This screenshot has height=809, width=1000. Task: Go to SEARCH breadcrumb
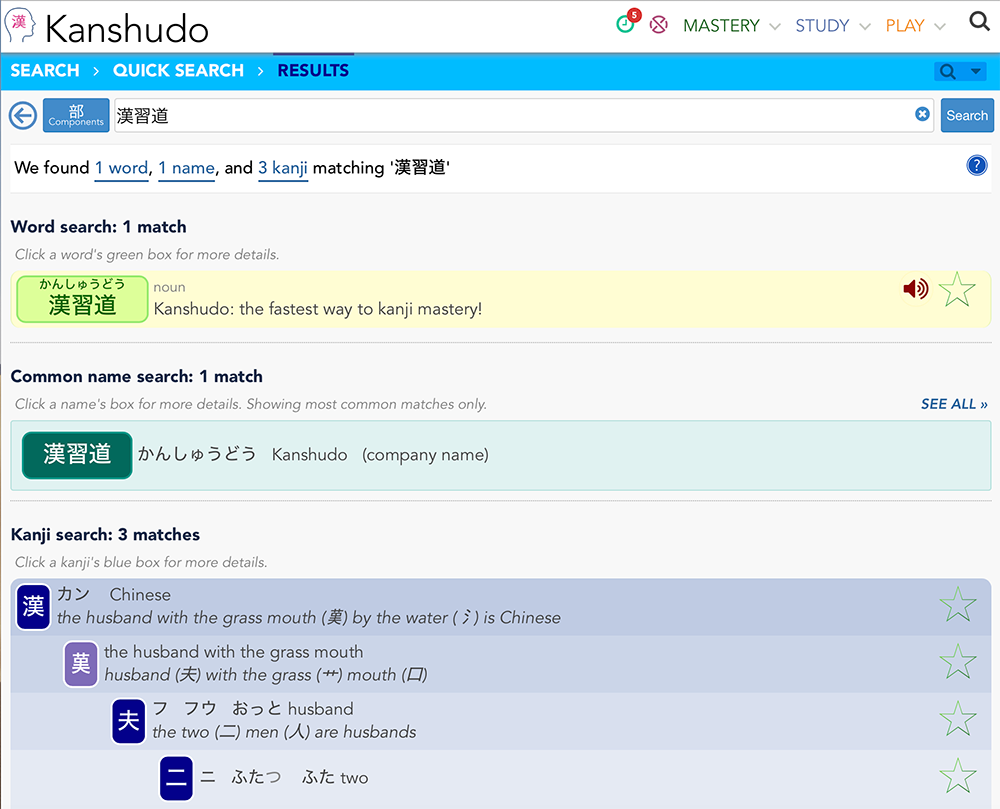tap(45, 70)
